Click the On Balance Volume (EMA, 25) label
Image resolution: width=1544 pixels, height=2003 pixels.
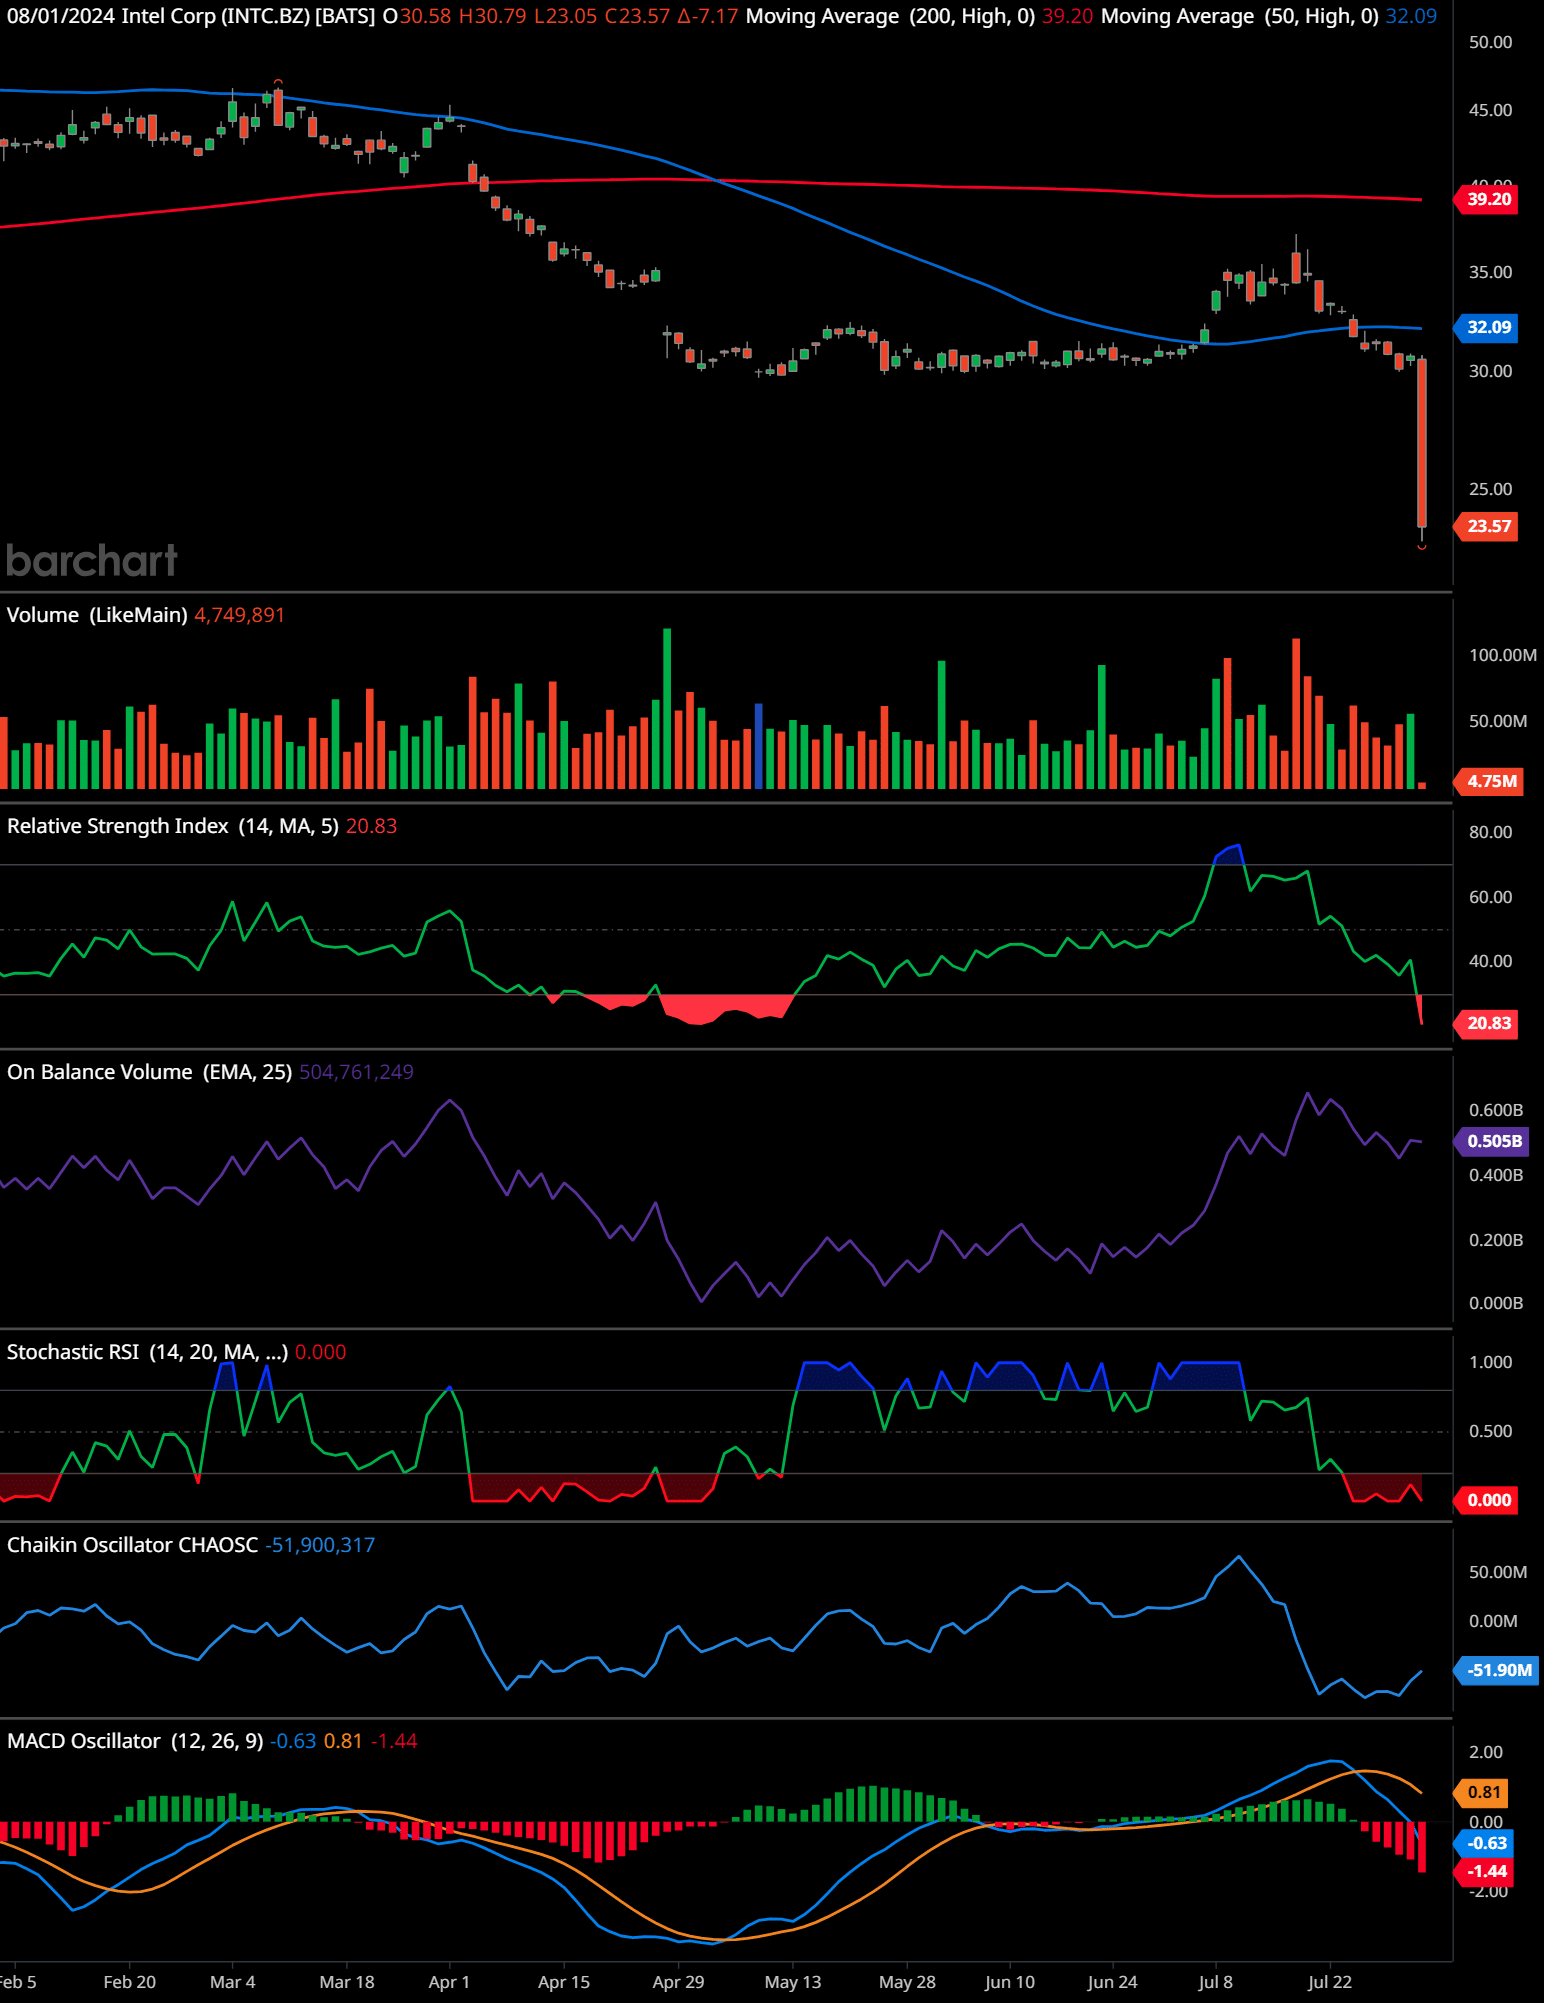point(150,1072)
